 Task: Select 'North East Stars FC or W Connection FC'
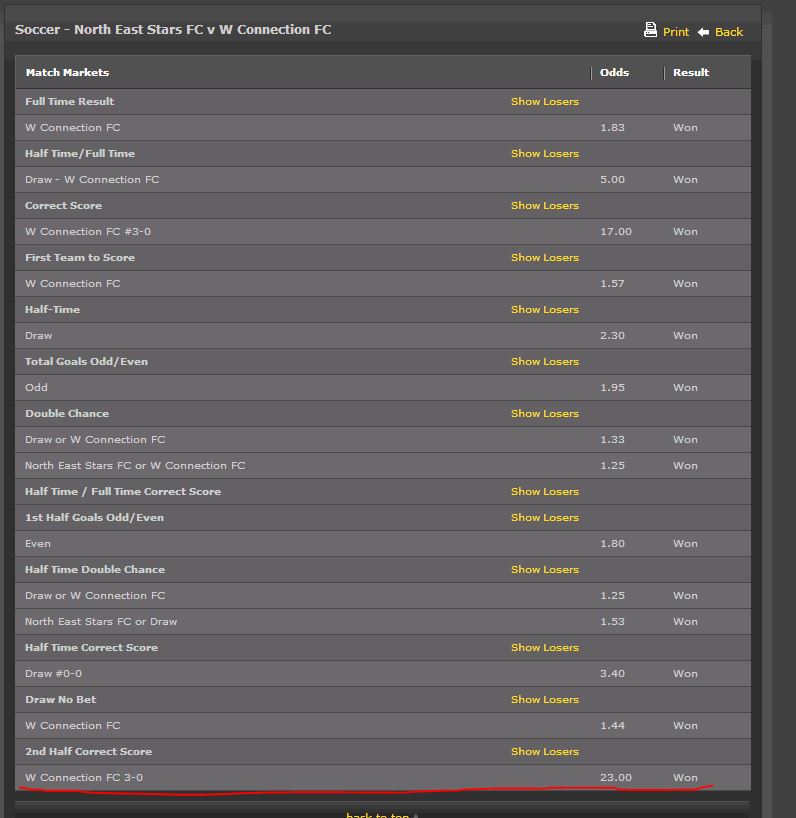click(383, 466)
